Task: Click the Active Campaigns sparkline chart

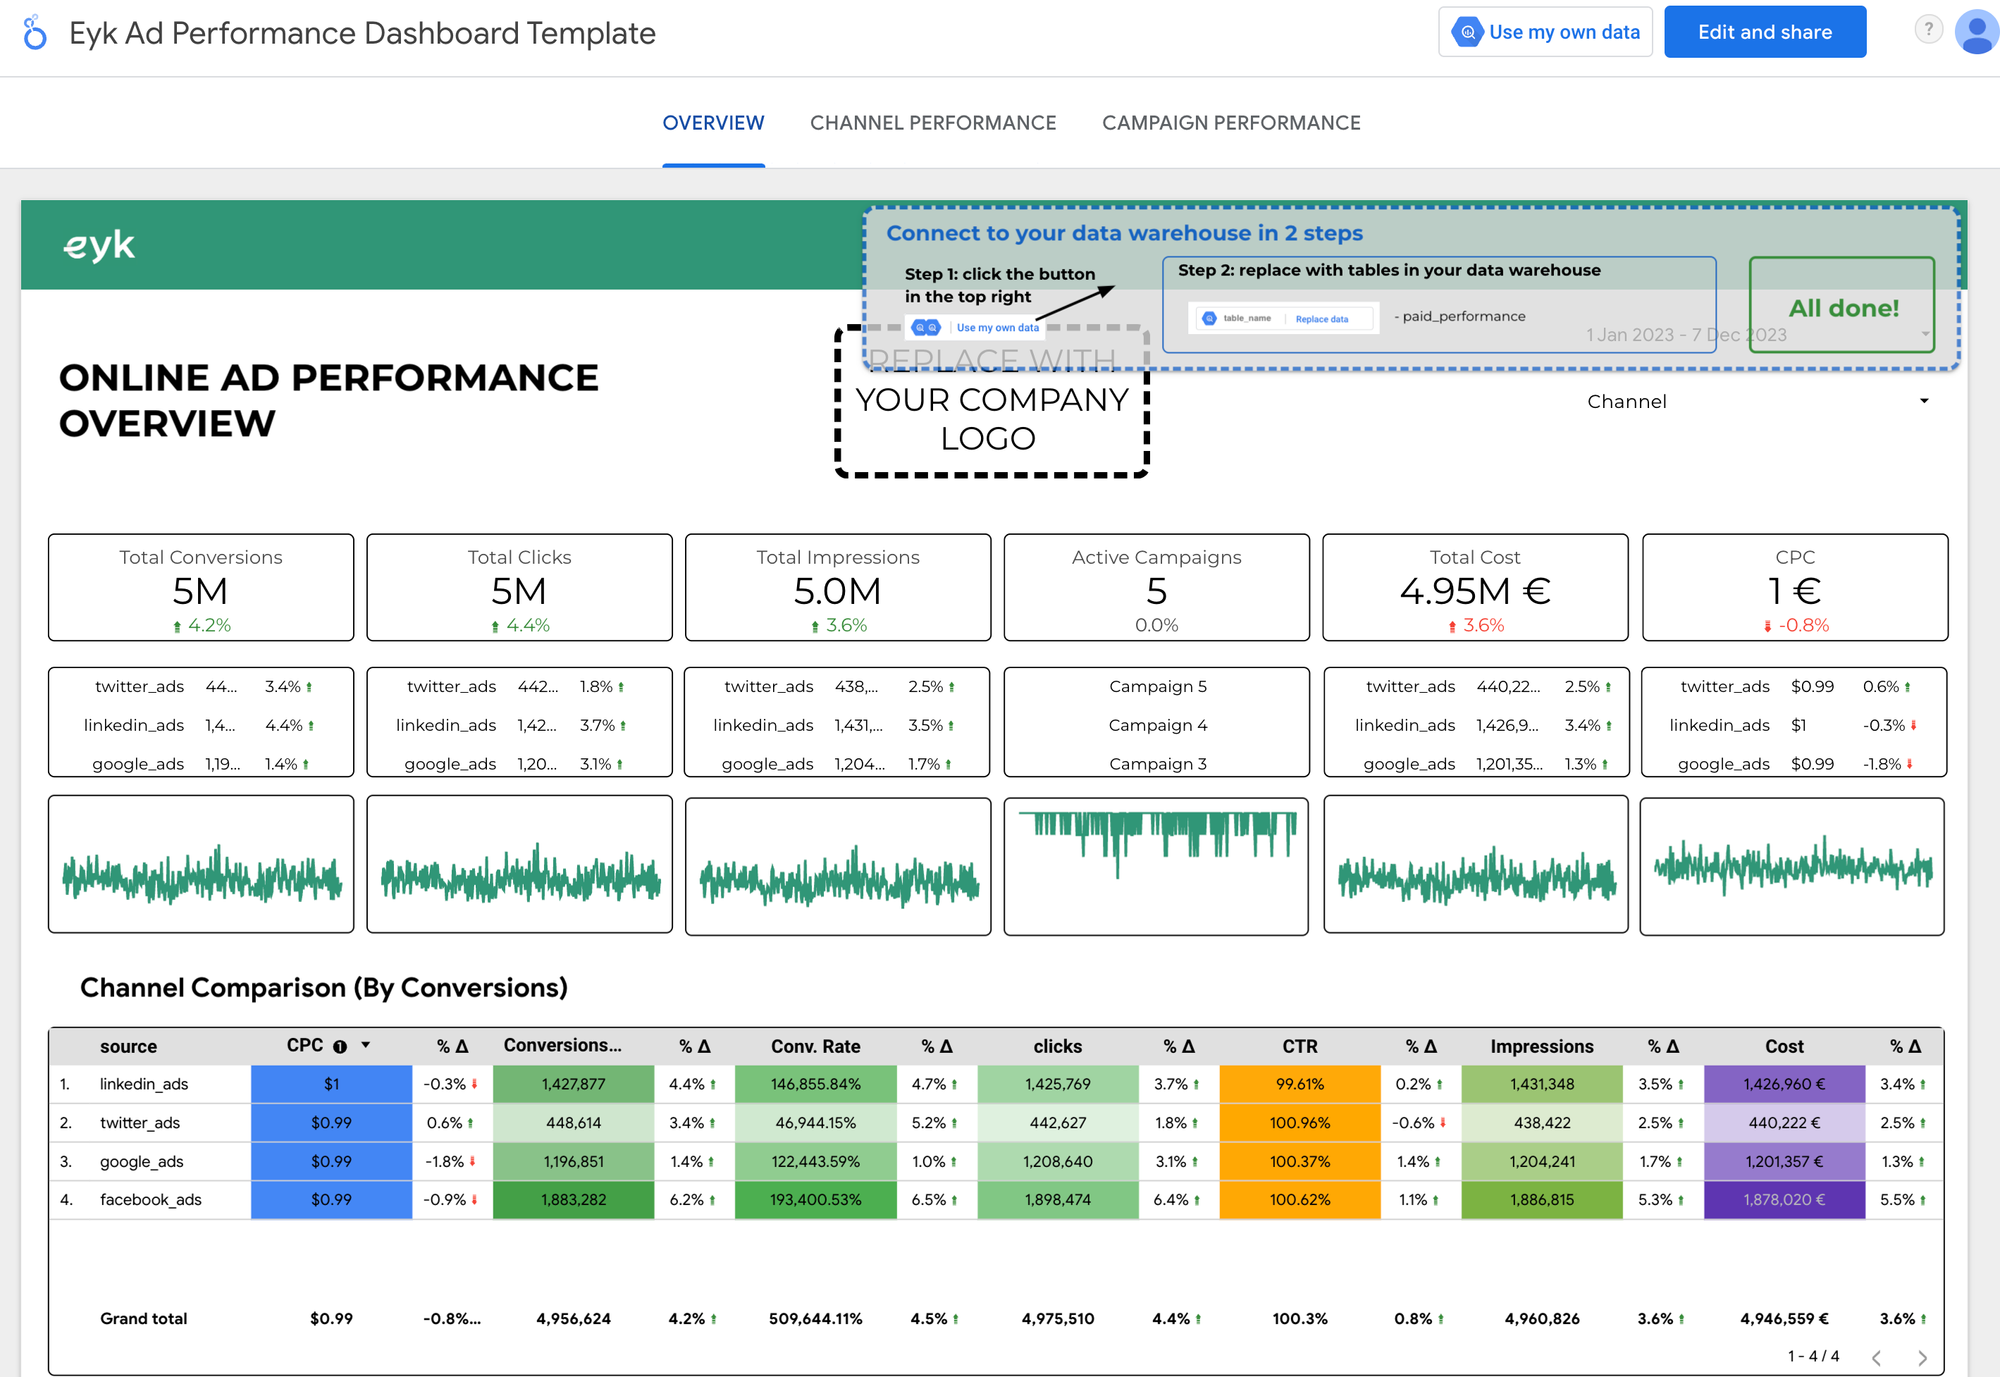Action: tap(1156, 866)
